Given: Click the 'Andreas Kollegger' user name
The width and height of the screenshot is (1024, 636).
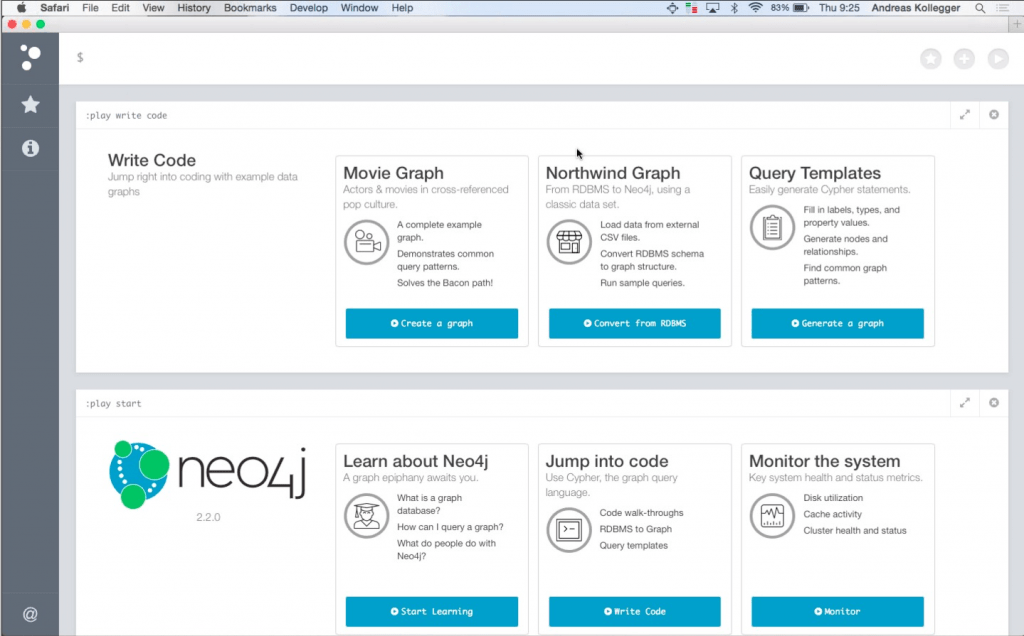Looking at the screenshot, I should (916, 8).
